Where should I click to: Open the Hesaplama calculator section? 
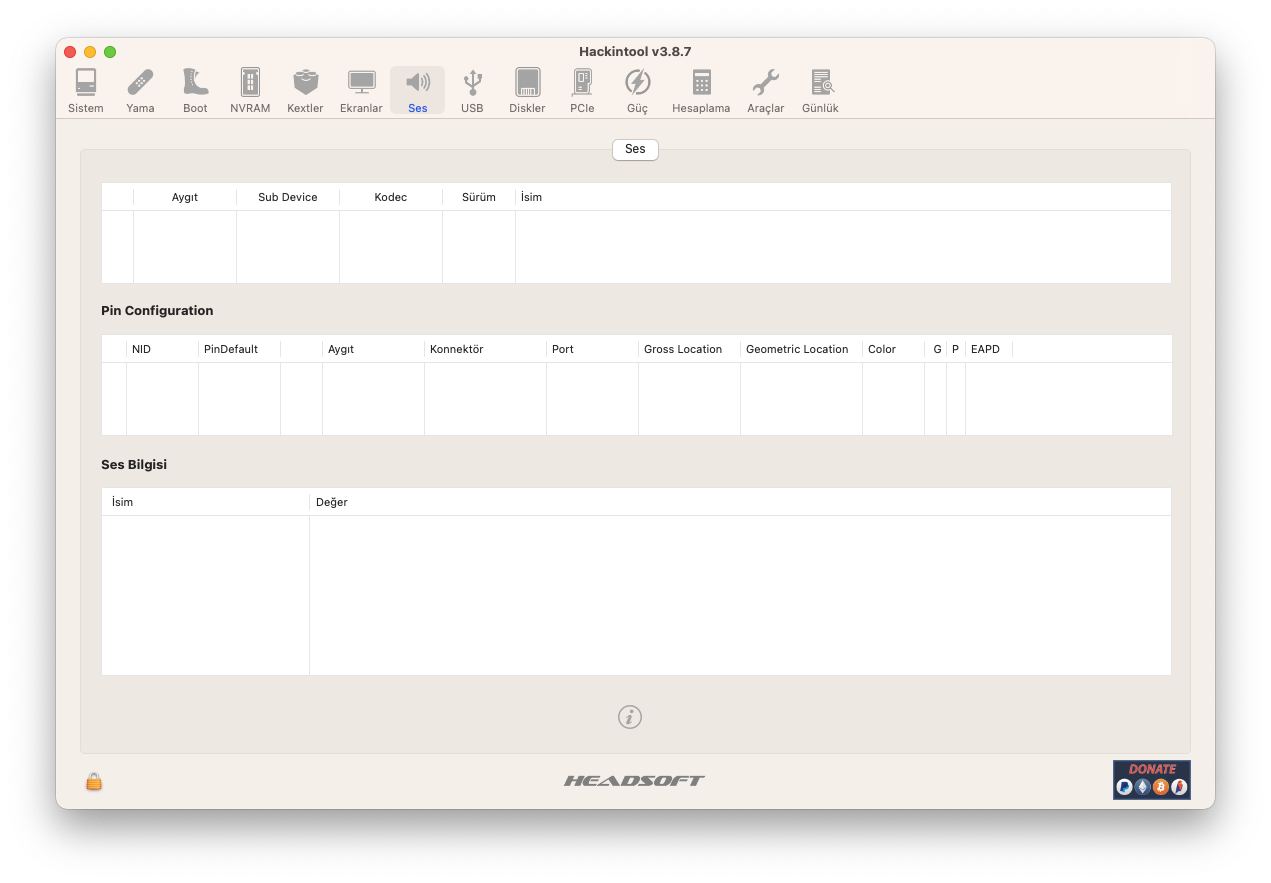701,90
